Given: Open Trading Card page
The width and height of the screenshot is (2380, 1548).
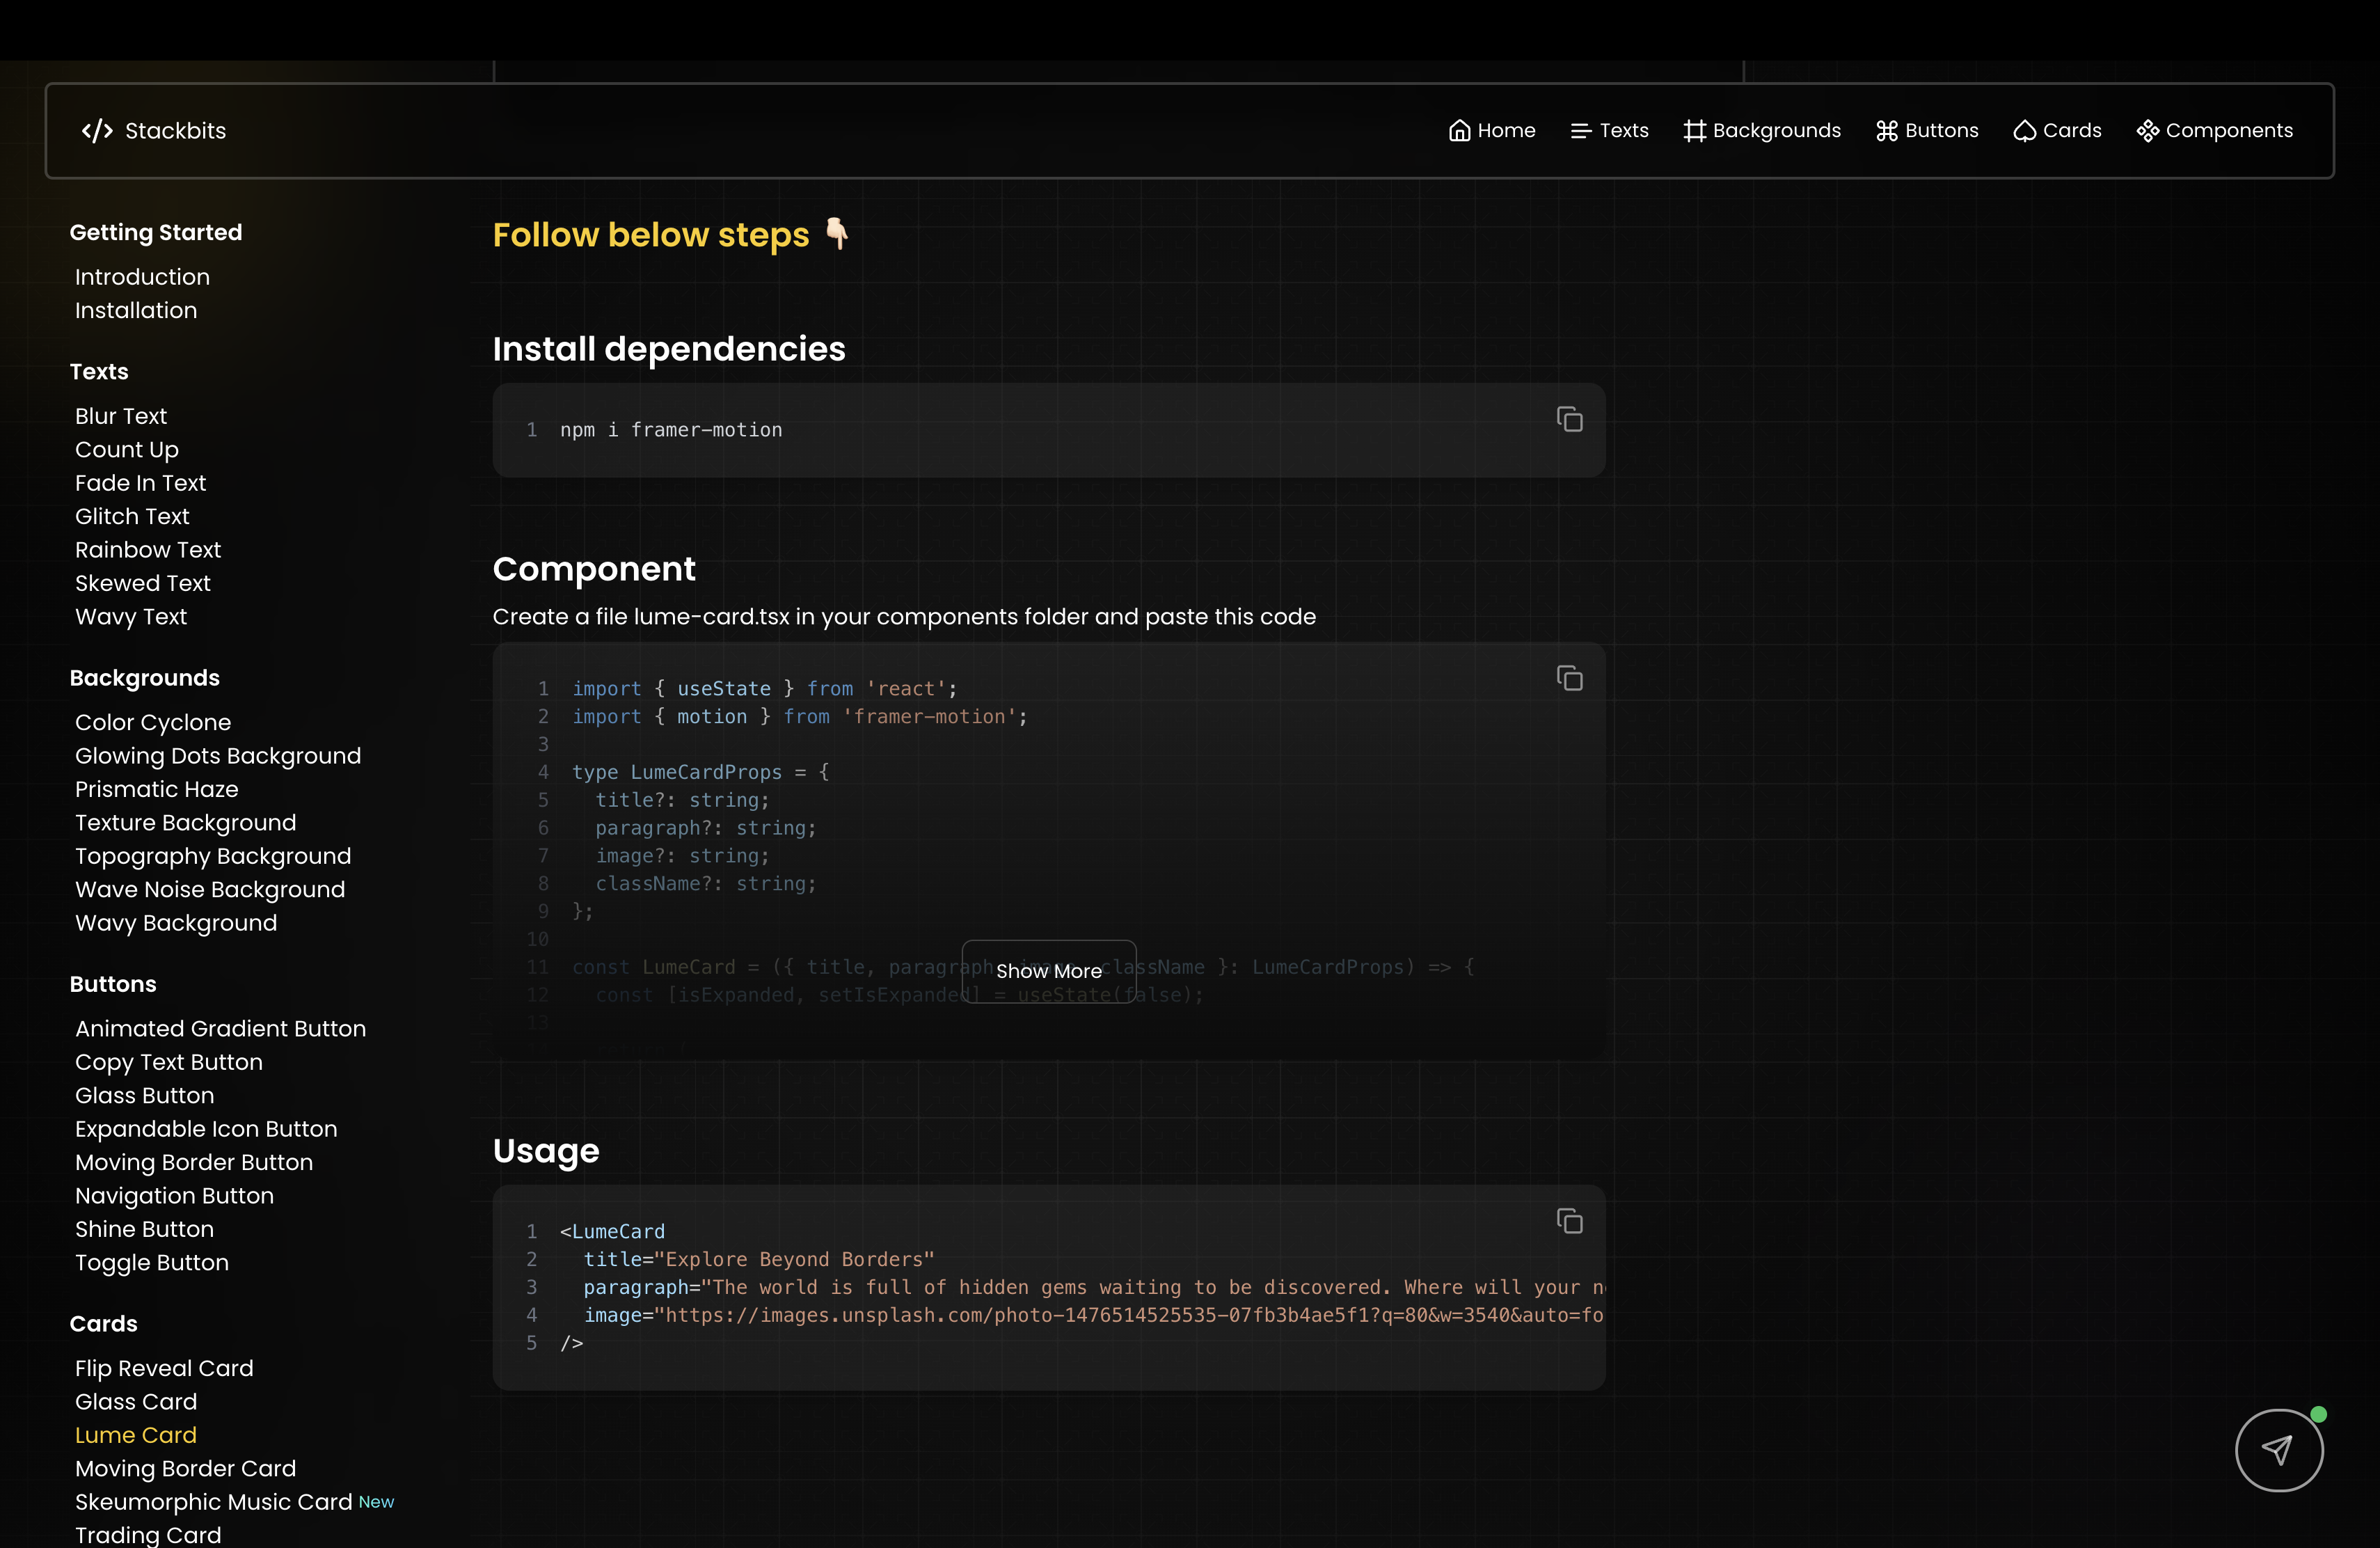Looking at the screenshot, I should 148,1535.
